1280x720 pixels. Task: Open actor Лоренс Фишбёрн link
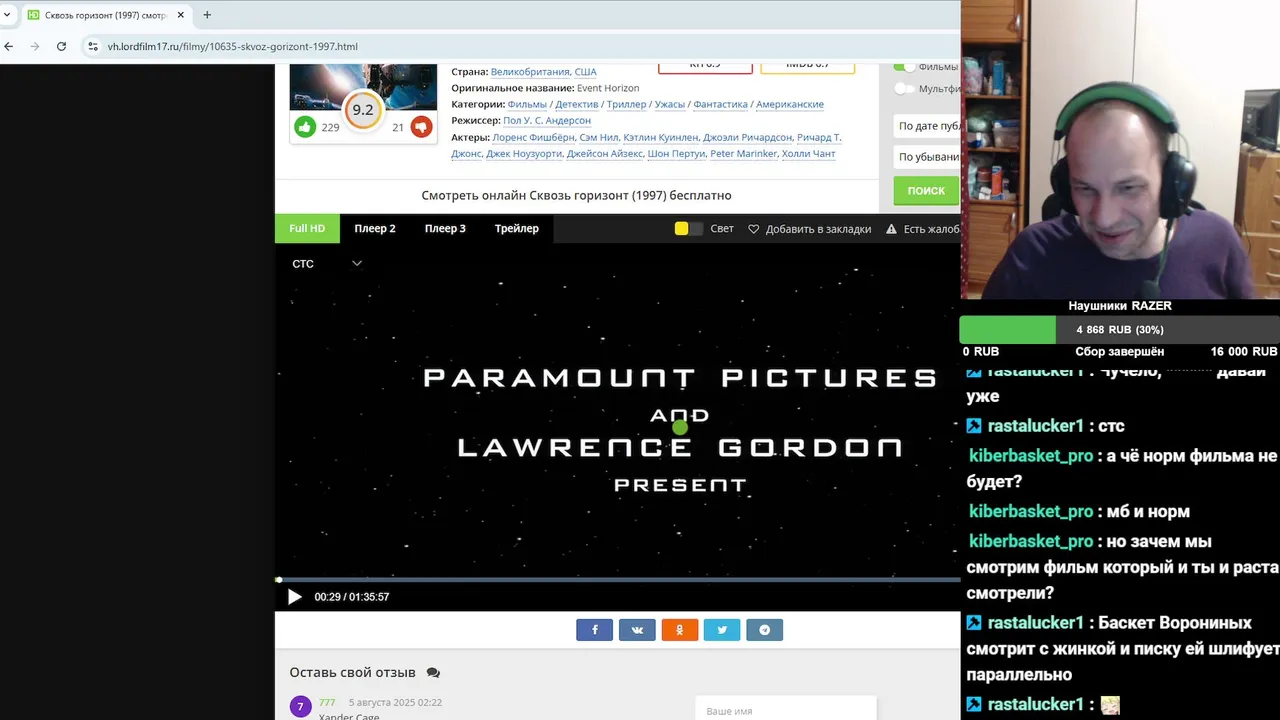[534, 137]
